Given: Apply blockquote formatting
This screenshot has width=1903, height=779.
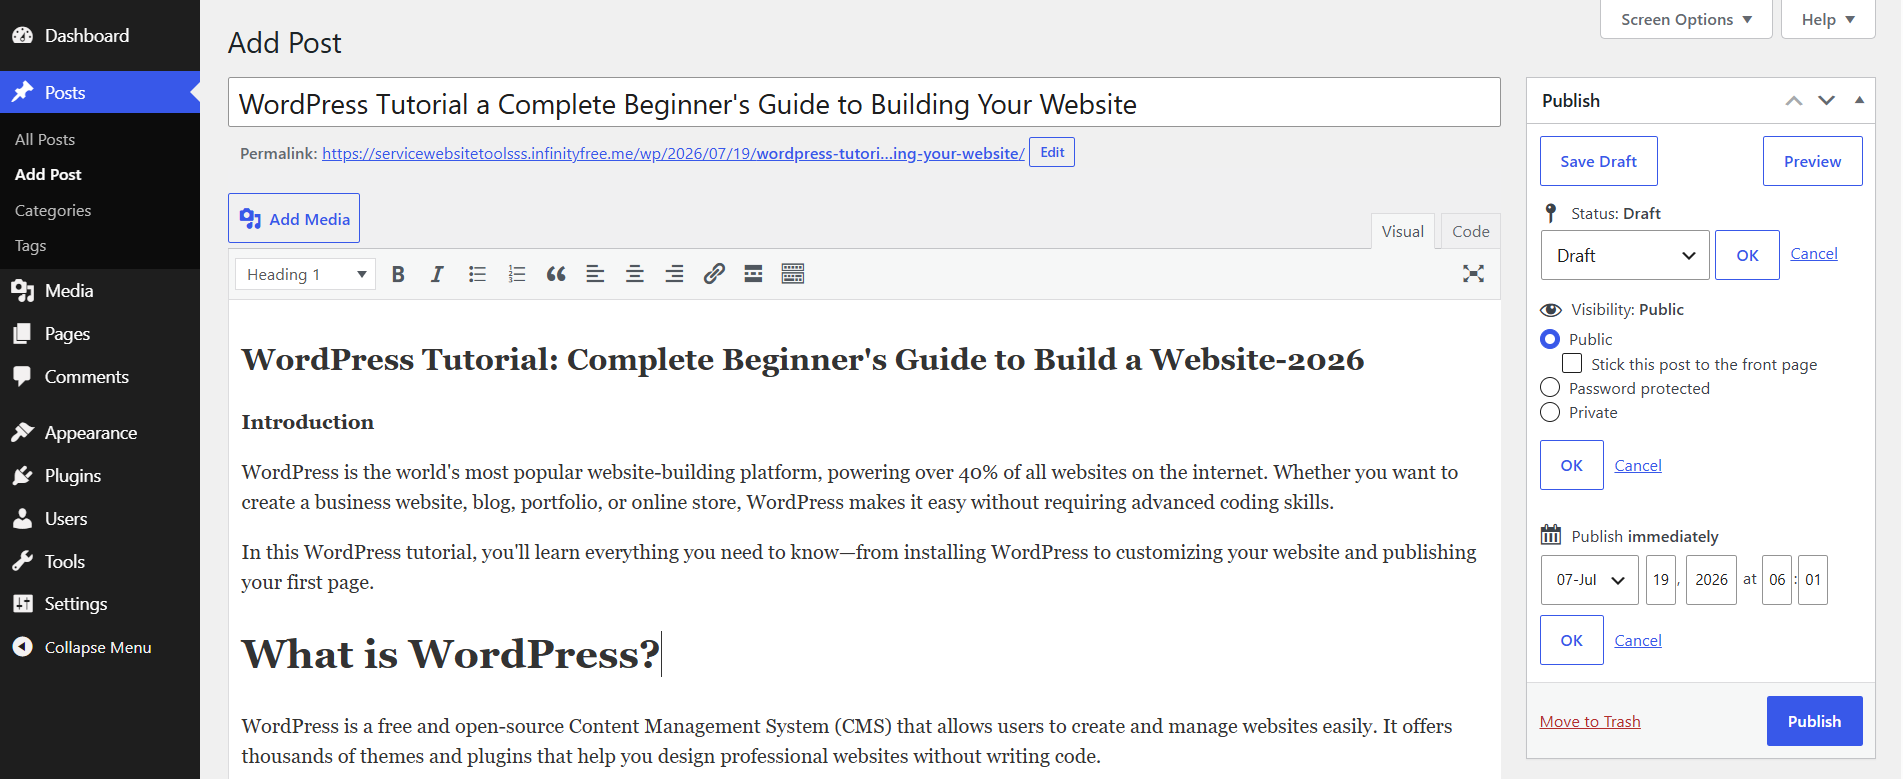Looking at the screenshot, I should coord(556,274).
